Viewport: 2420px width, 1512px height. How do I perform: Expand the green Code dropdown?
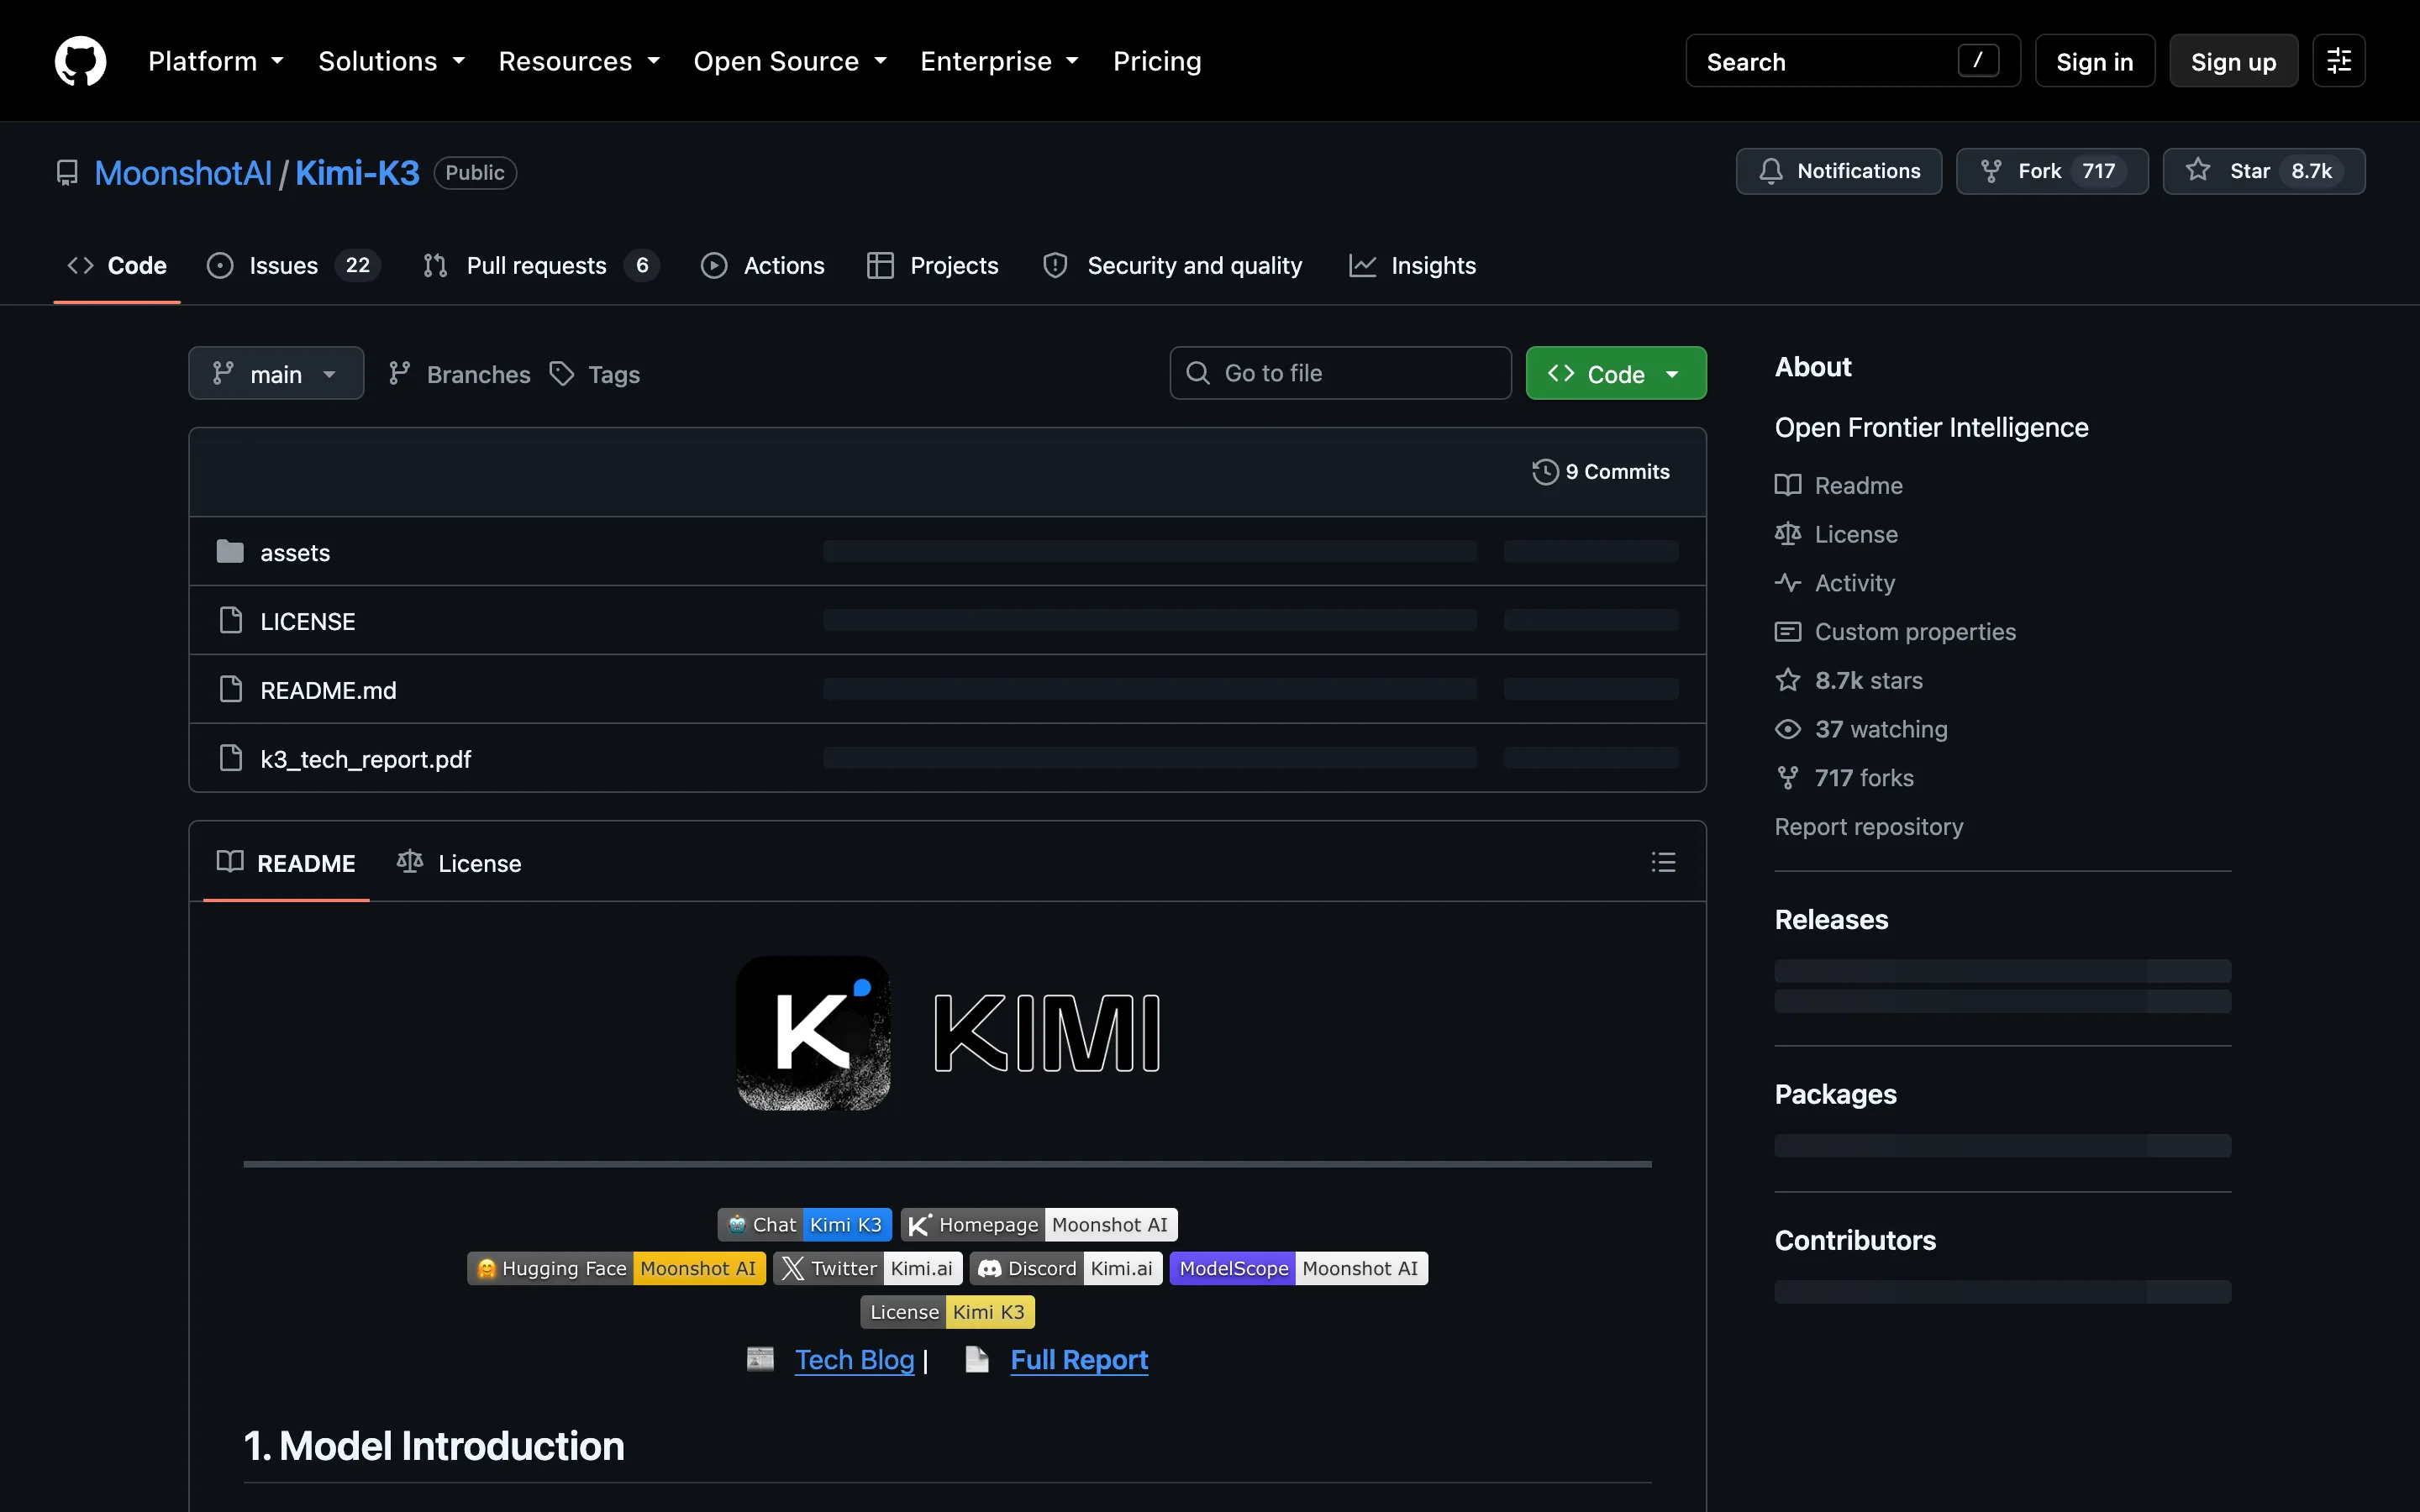[1616, 373]
